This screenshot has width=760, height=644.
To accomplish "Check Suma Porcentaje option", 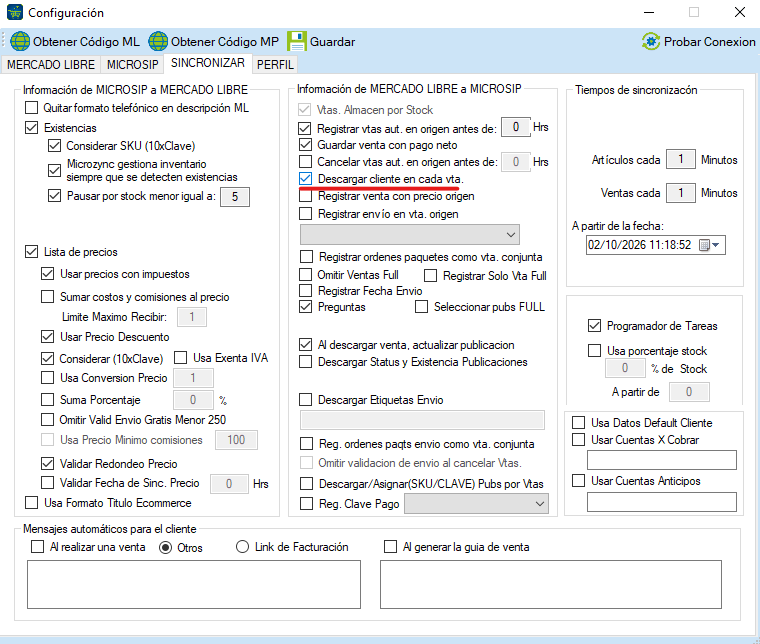I will click(48, 399).
